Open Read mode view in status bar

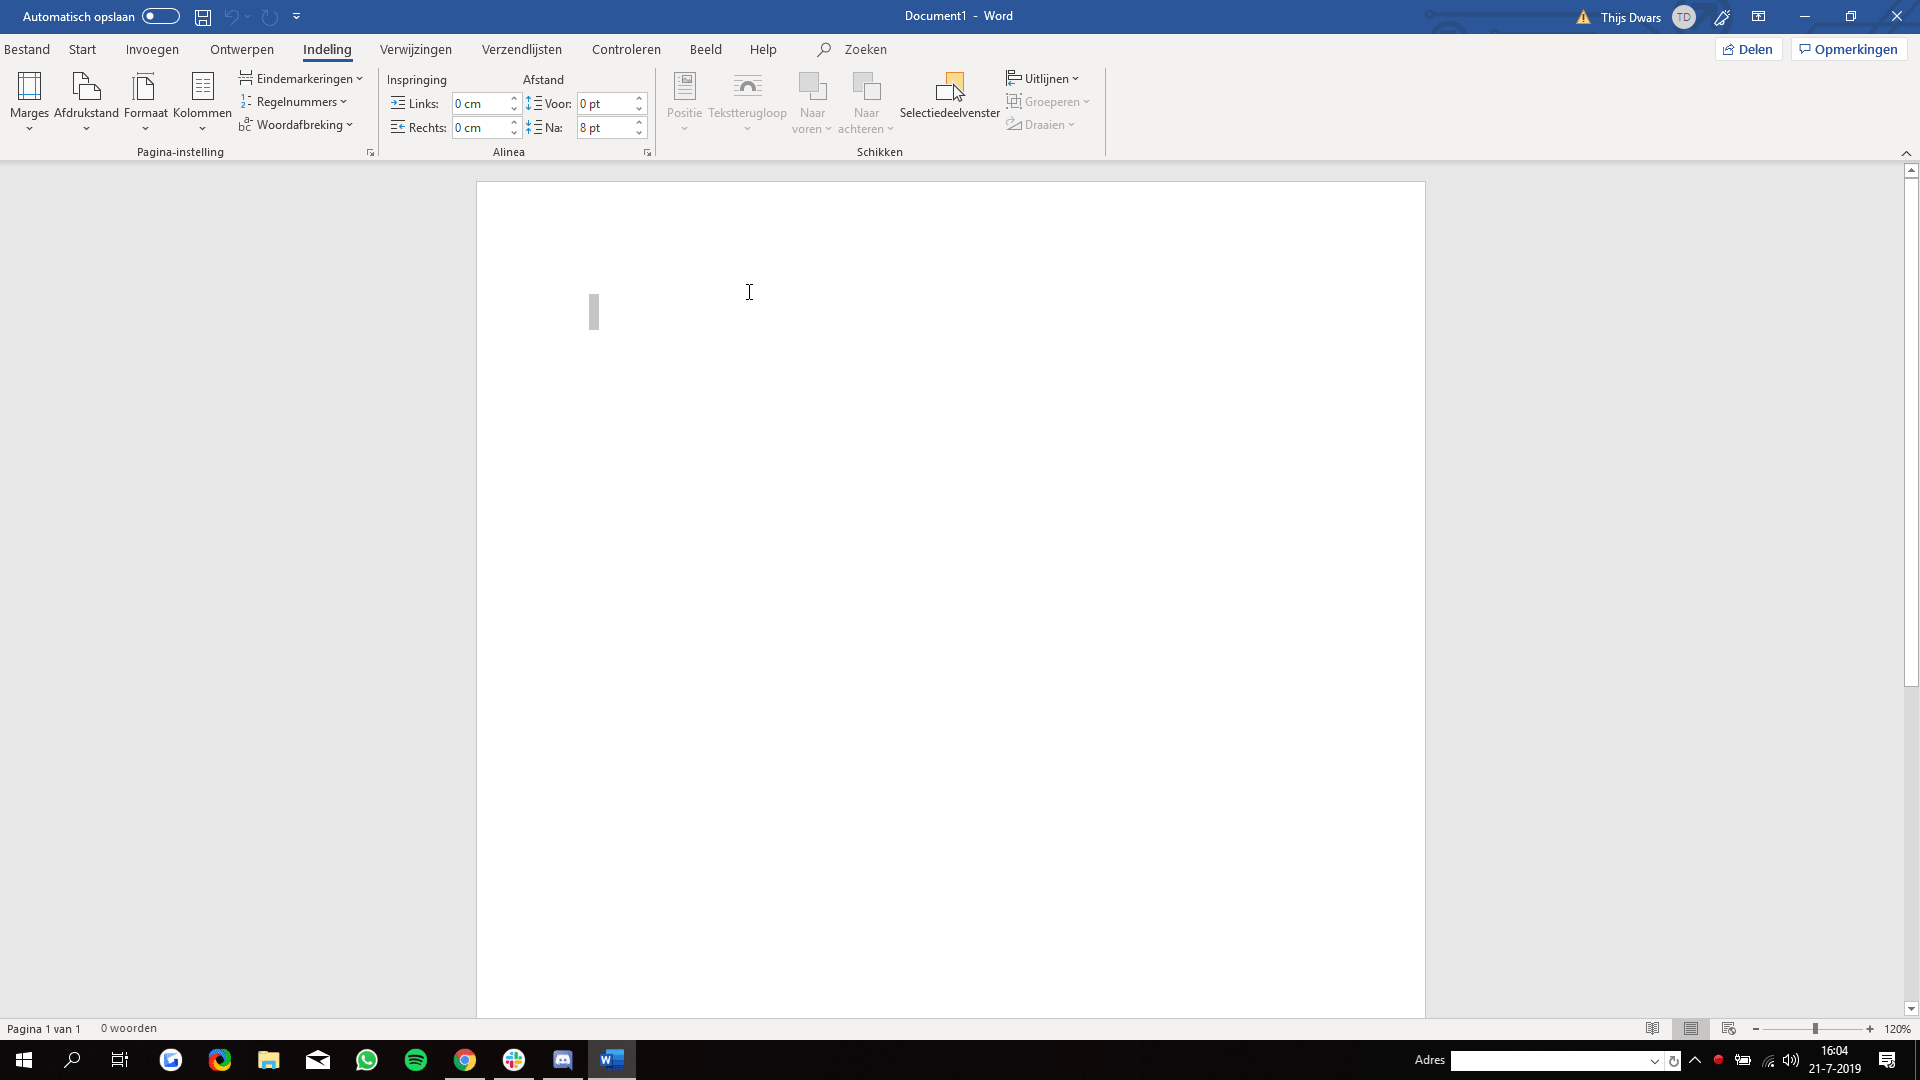[x=1653, y=1028]
